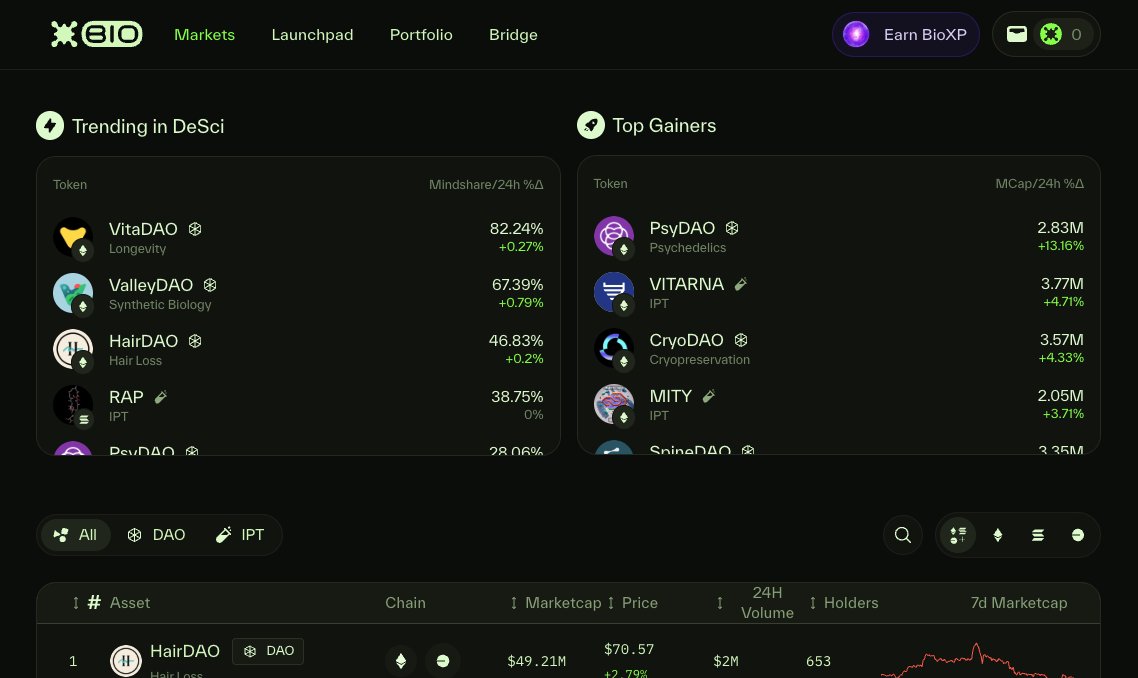Click the Top Gainers heading
Viewport: 1138px width, 678px height.
click(664, 126)
